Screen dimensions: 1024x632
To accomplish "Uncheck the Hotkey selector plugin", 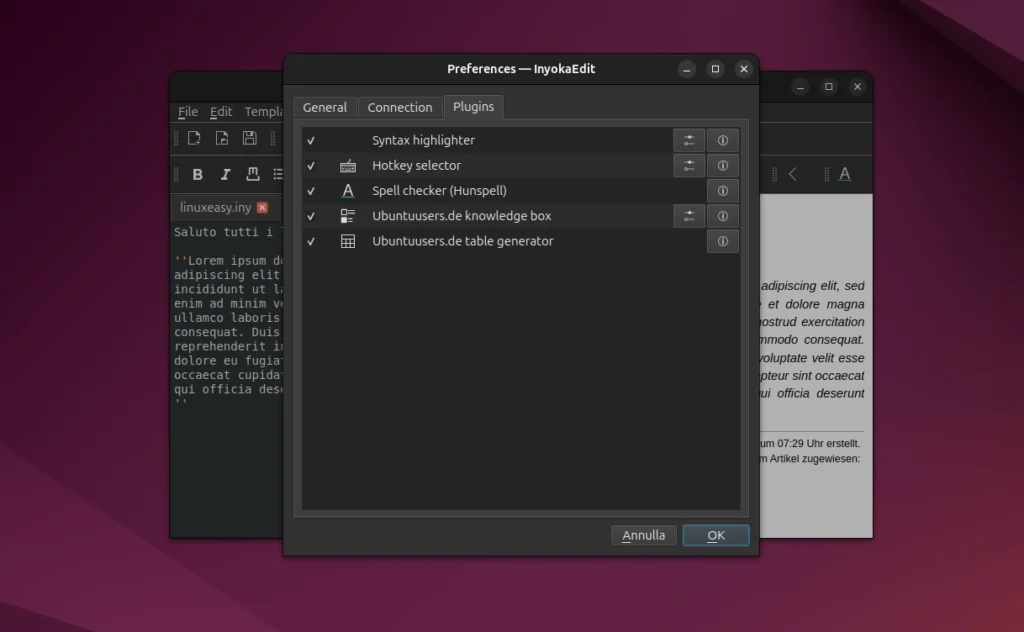I will click(311, 165).
